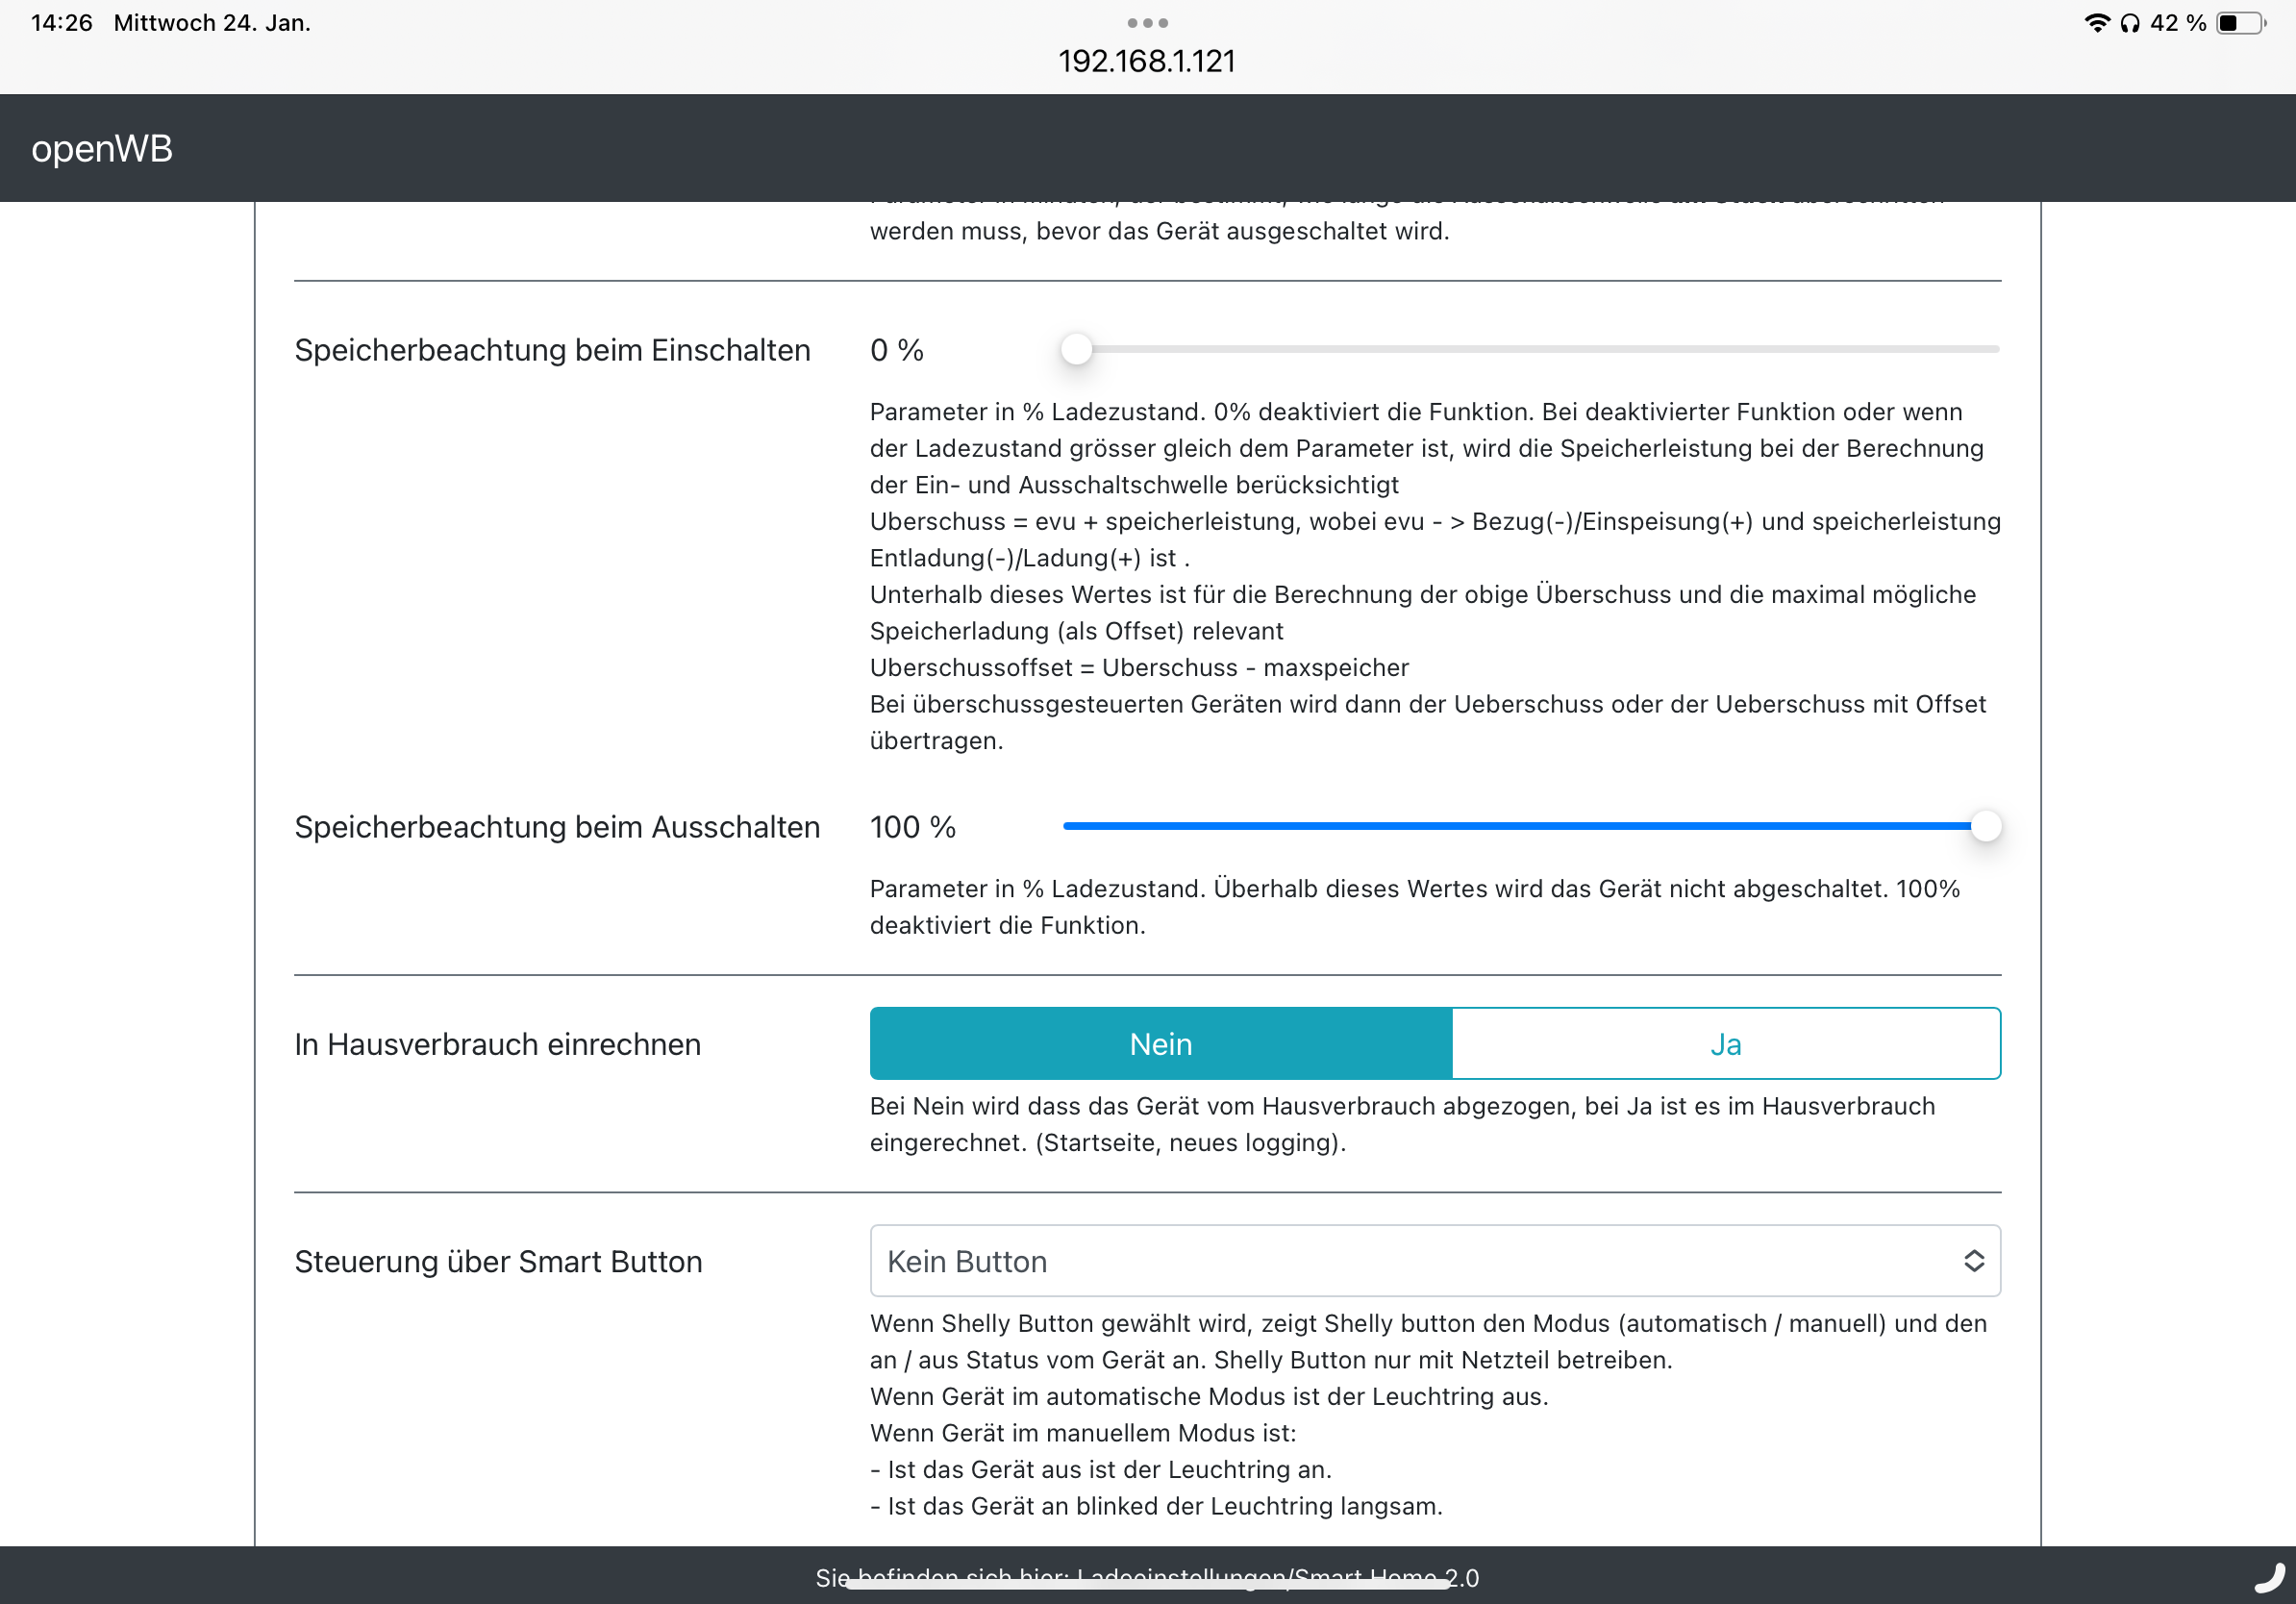Tap the 192.168.1.121 address bar

[x=1147, y=61]
